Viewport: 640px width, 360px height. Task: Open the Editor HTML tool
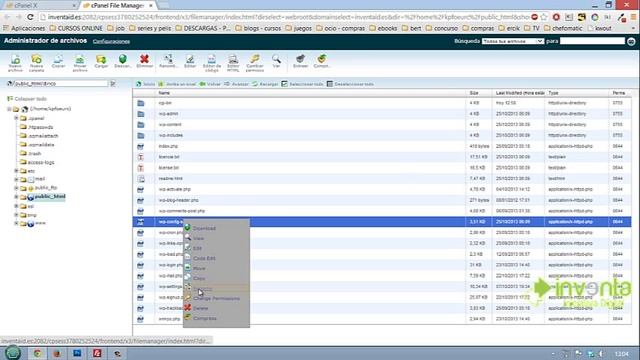coord(233,63)
